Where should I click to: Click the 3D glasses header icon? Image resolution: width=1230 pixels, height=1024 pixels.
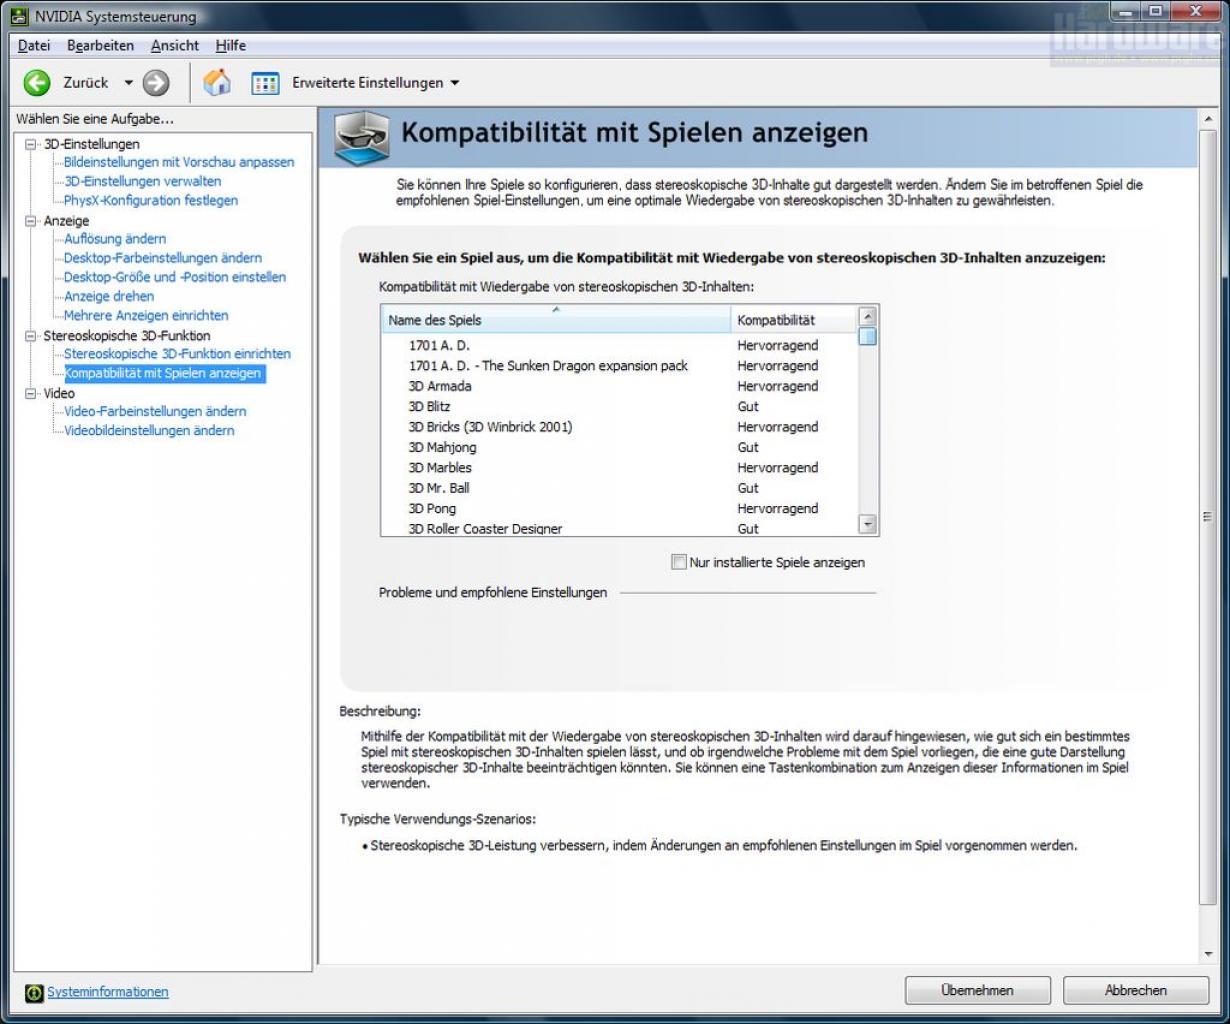pos(361,138)
